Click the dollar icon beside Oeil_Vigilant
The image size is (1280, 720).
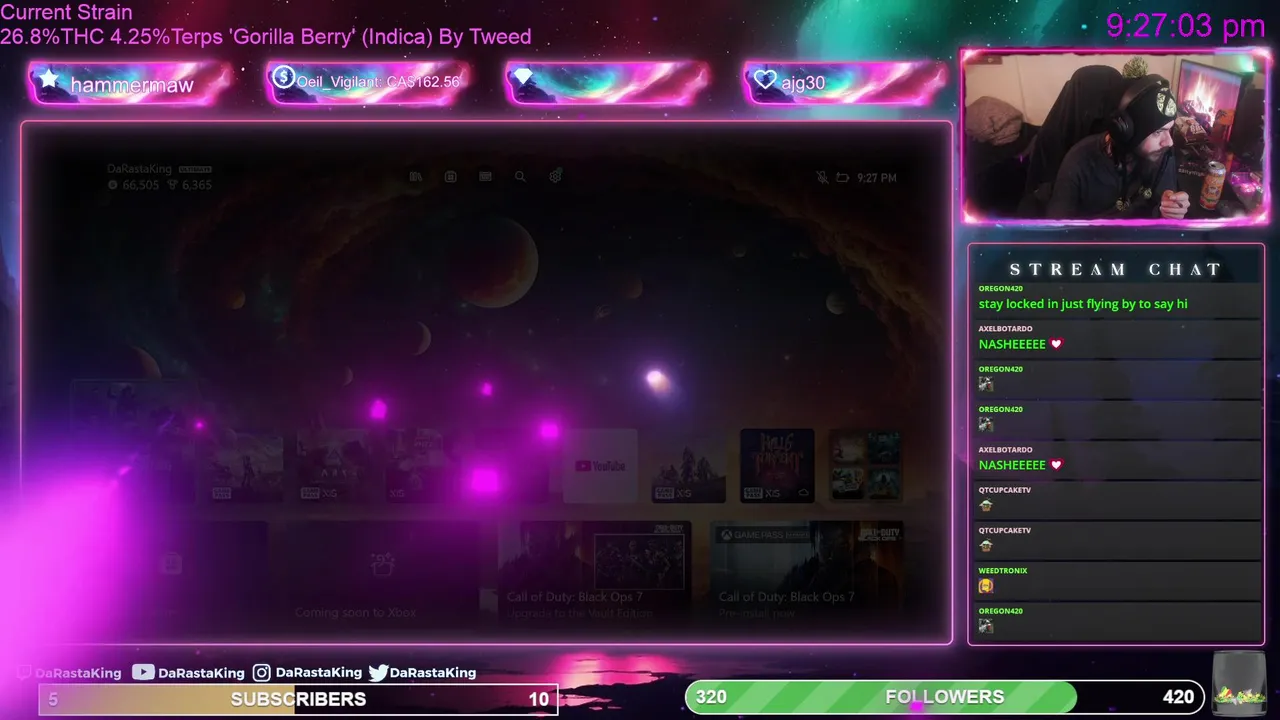[x=283, y=78]
